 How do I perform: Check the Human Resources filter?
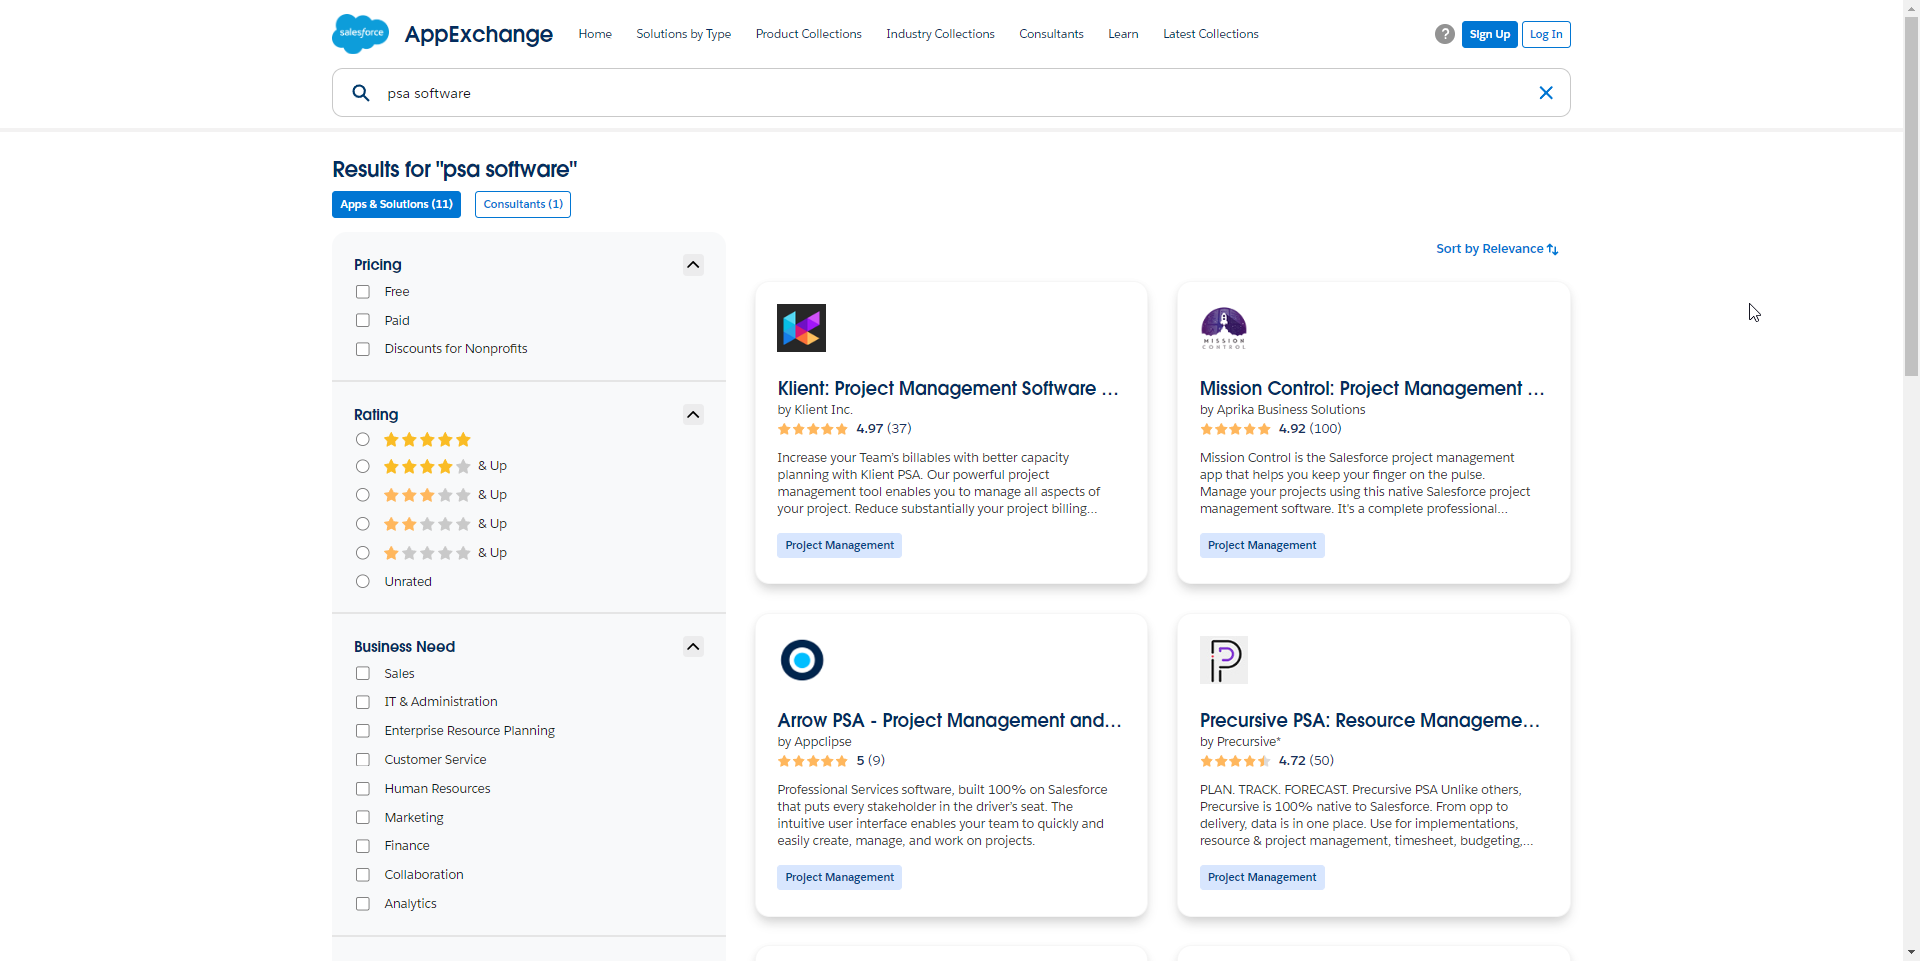click(x=363, y=789)
